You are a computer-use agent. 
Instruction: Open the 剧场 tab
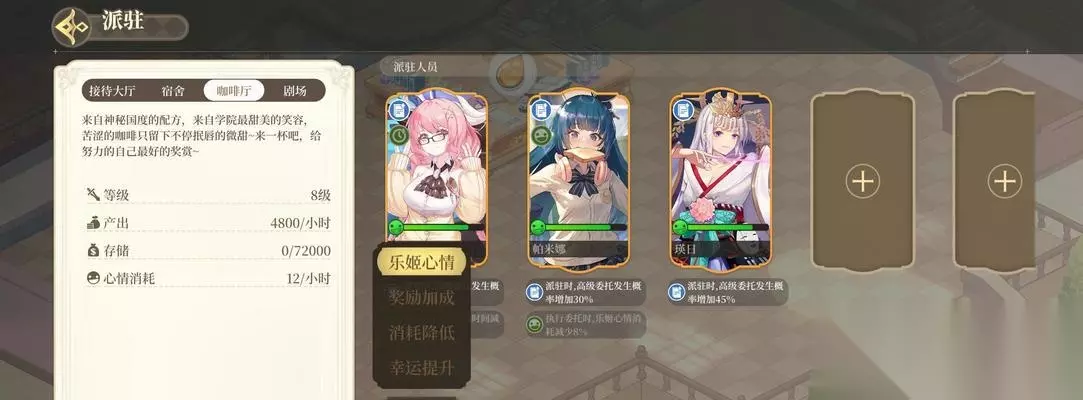pyautogui.click(x=295, y=91)
